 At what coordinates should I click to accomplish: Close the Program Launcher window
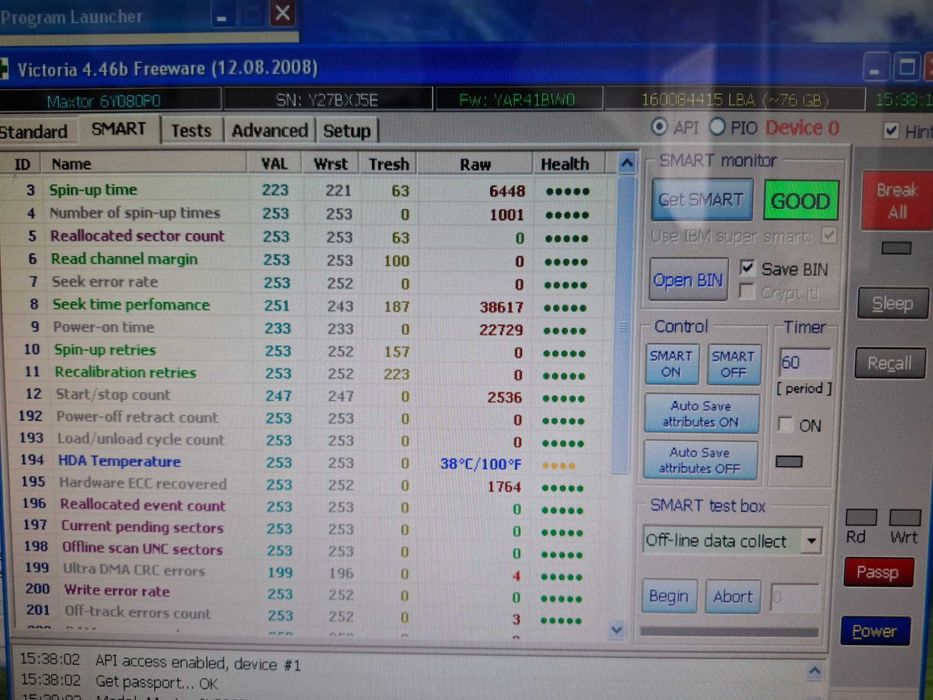pyautogui.click(x=283, y=13)
